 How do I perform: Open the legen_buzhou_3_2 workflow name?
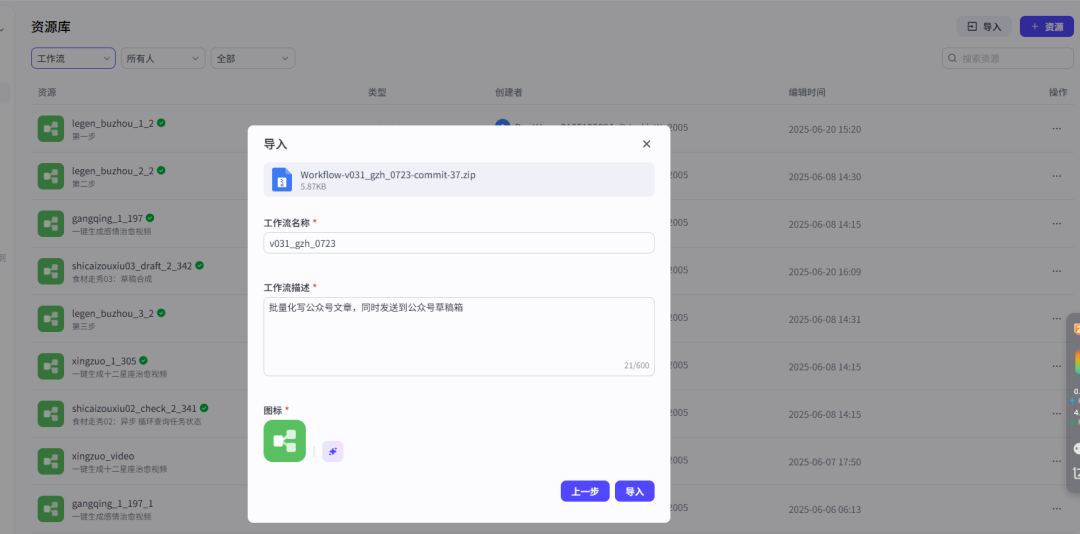113,314
